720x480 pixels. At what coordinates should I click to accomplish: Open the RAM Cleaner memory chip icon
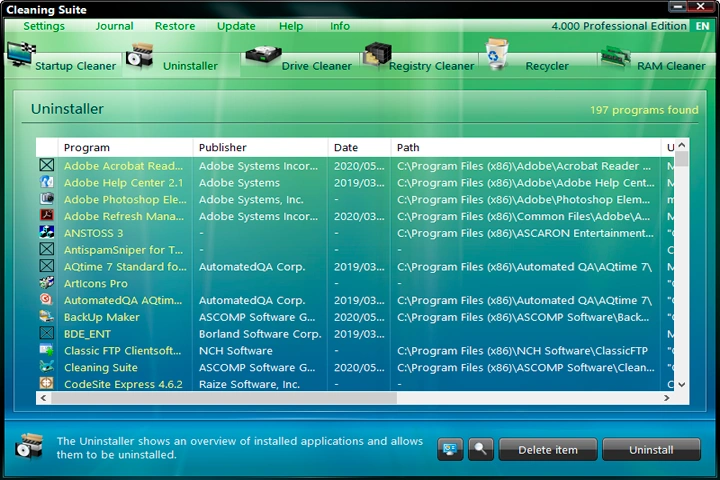tap(616, 56)
